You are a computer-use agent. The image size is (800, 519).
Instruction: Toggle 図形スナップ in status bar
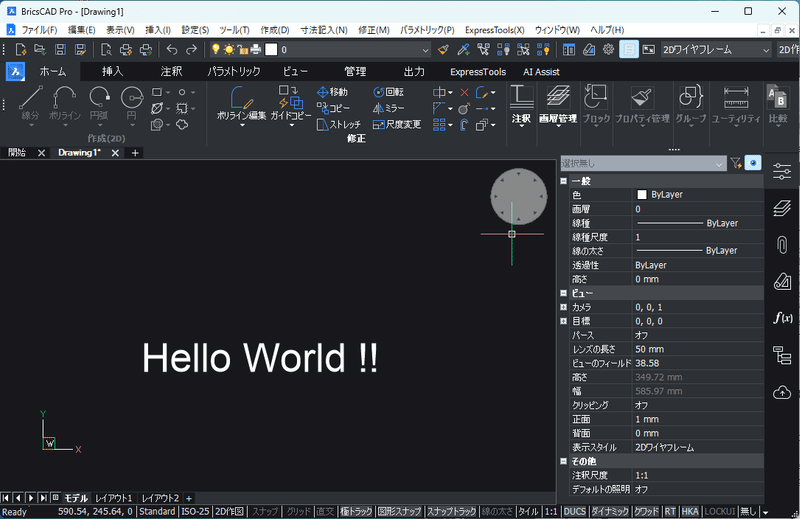[399, 511]
